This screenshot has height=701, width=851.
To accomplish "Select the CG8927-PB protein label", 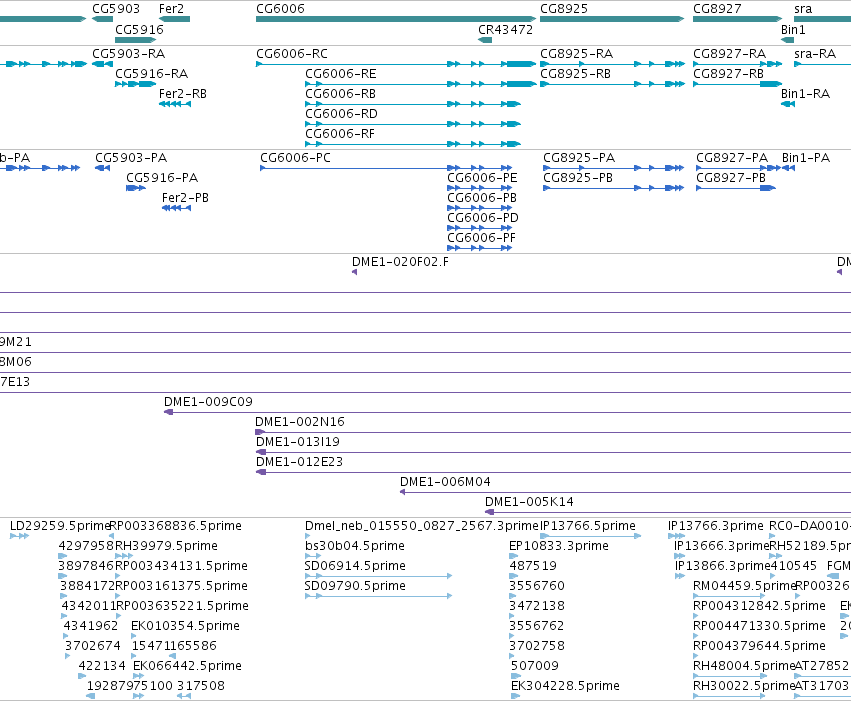I will click(731, 178).
